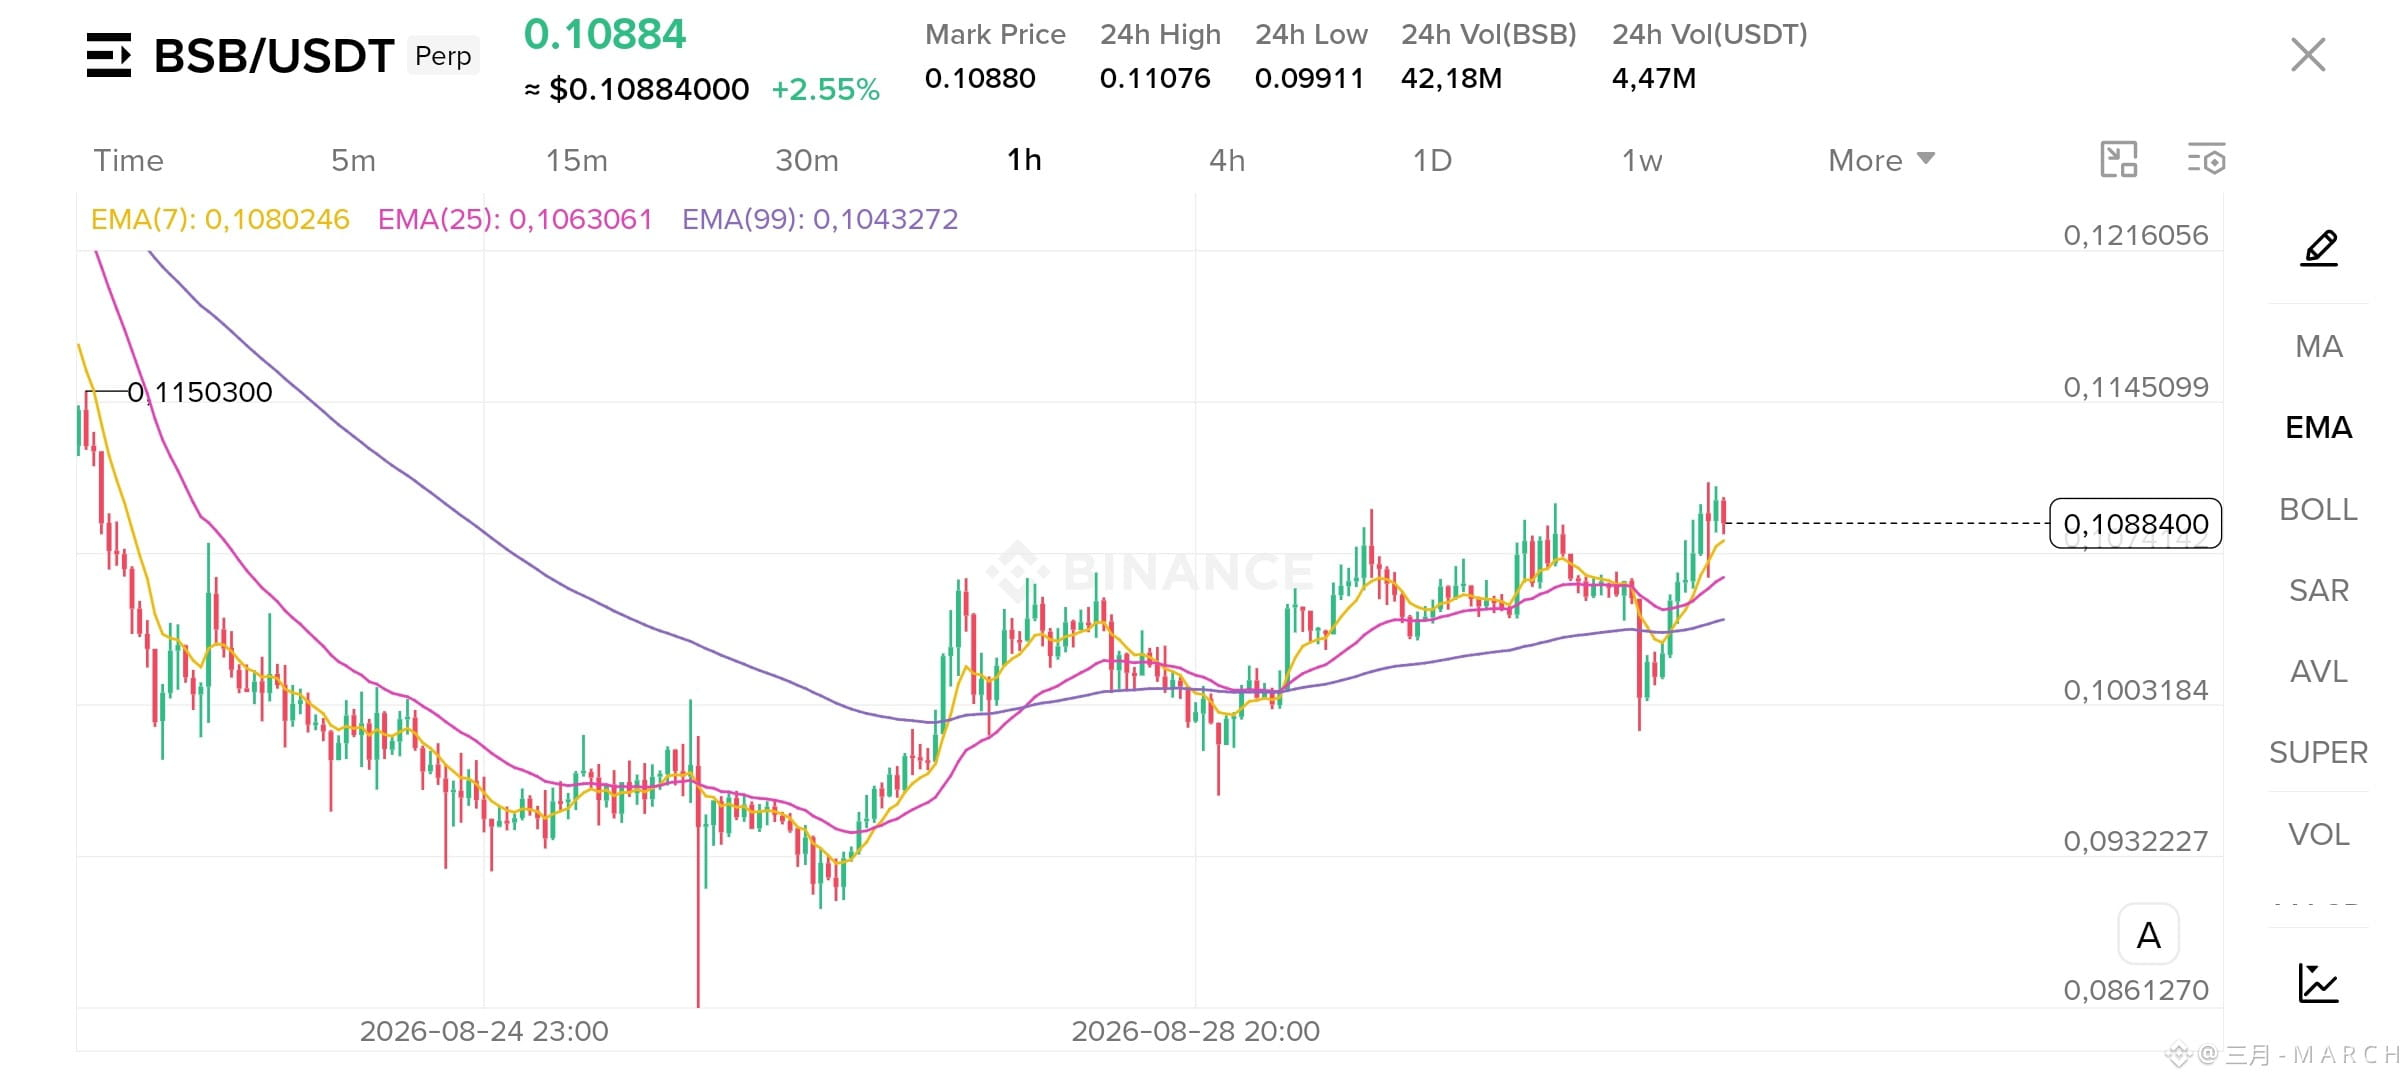
Task: Select the drawing pencil tool
Action: (x=2319, y=248)
